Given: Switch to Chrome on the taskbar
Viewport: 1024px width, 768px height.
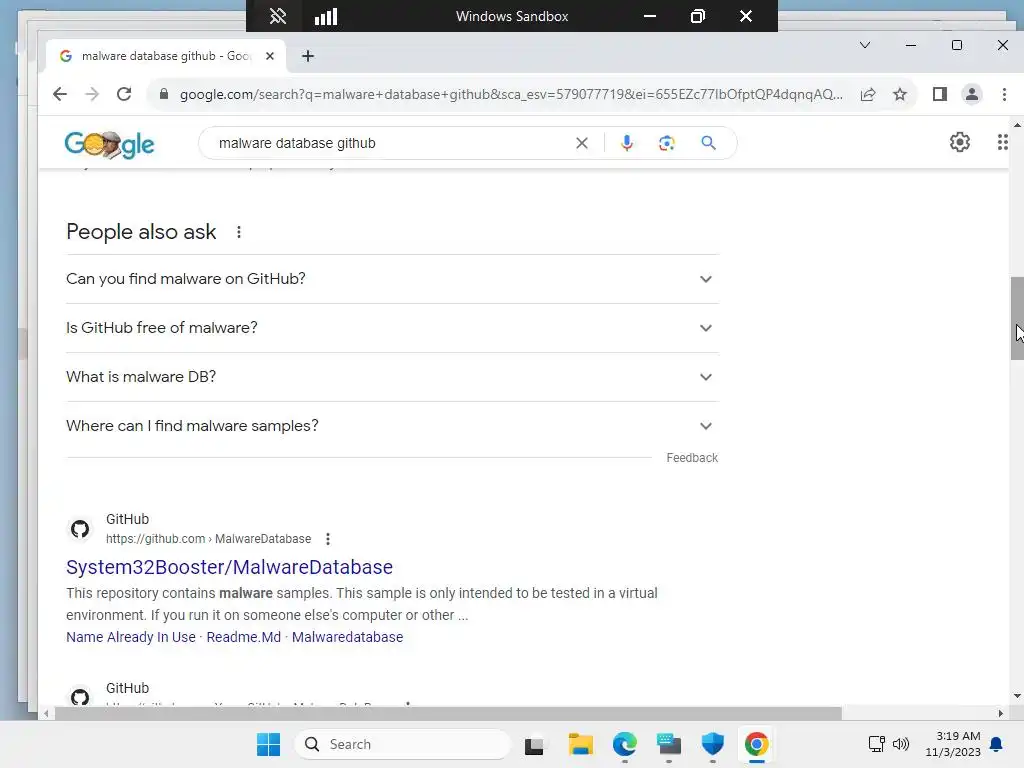Looking at the screenshot, I should [x=756, y=744].
